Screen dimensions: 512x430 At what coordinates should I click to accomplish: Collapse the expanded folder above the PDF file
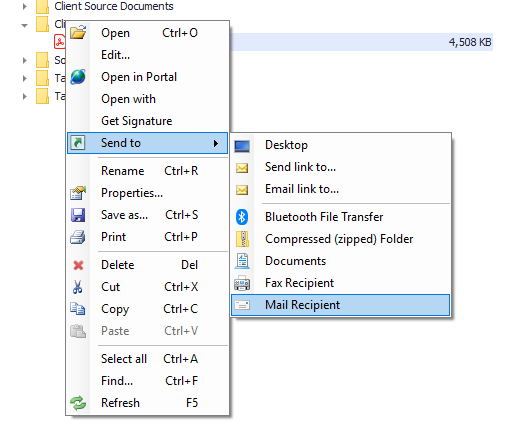(x=24, y=25)
